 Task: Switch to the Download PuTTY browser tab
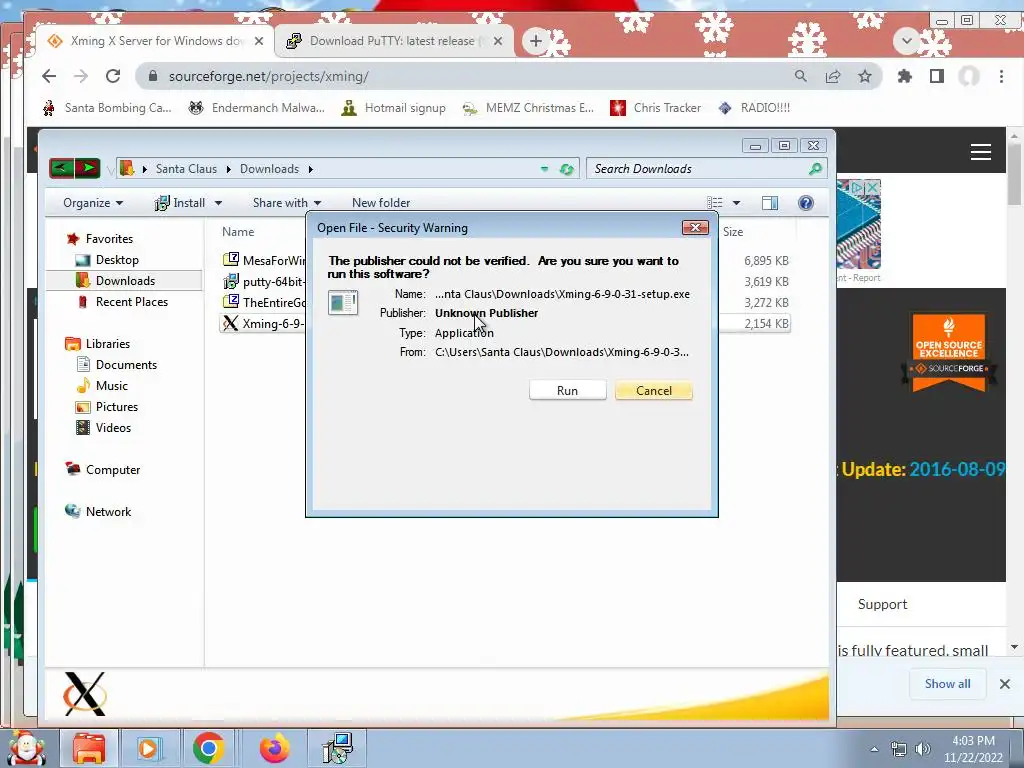coord(392,40)
